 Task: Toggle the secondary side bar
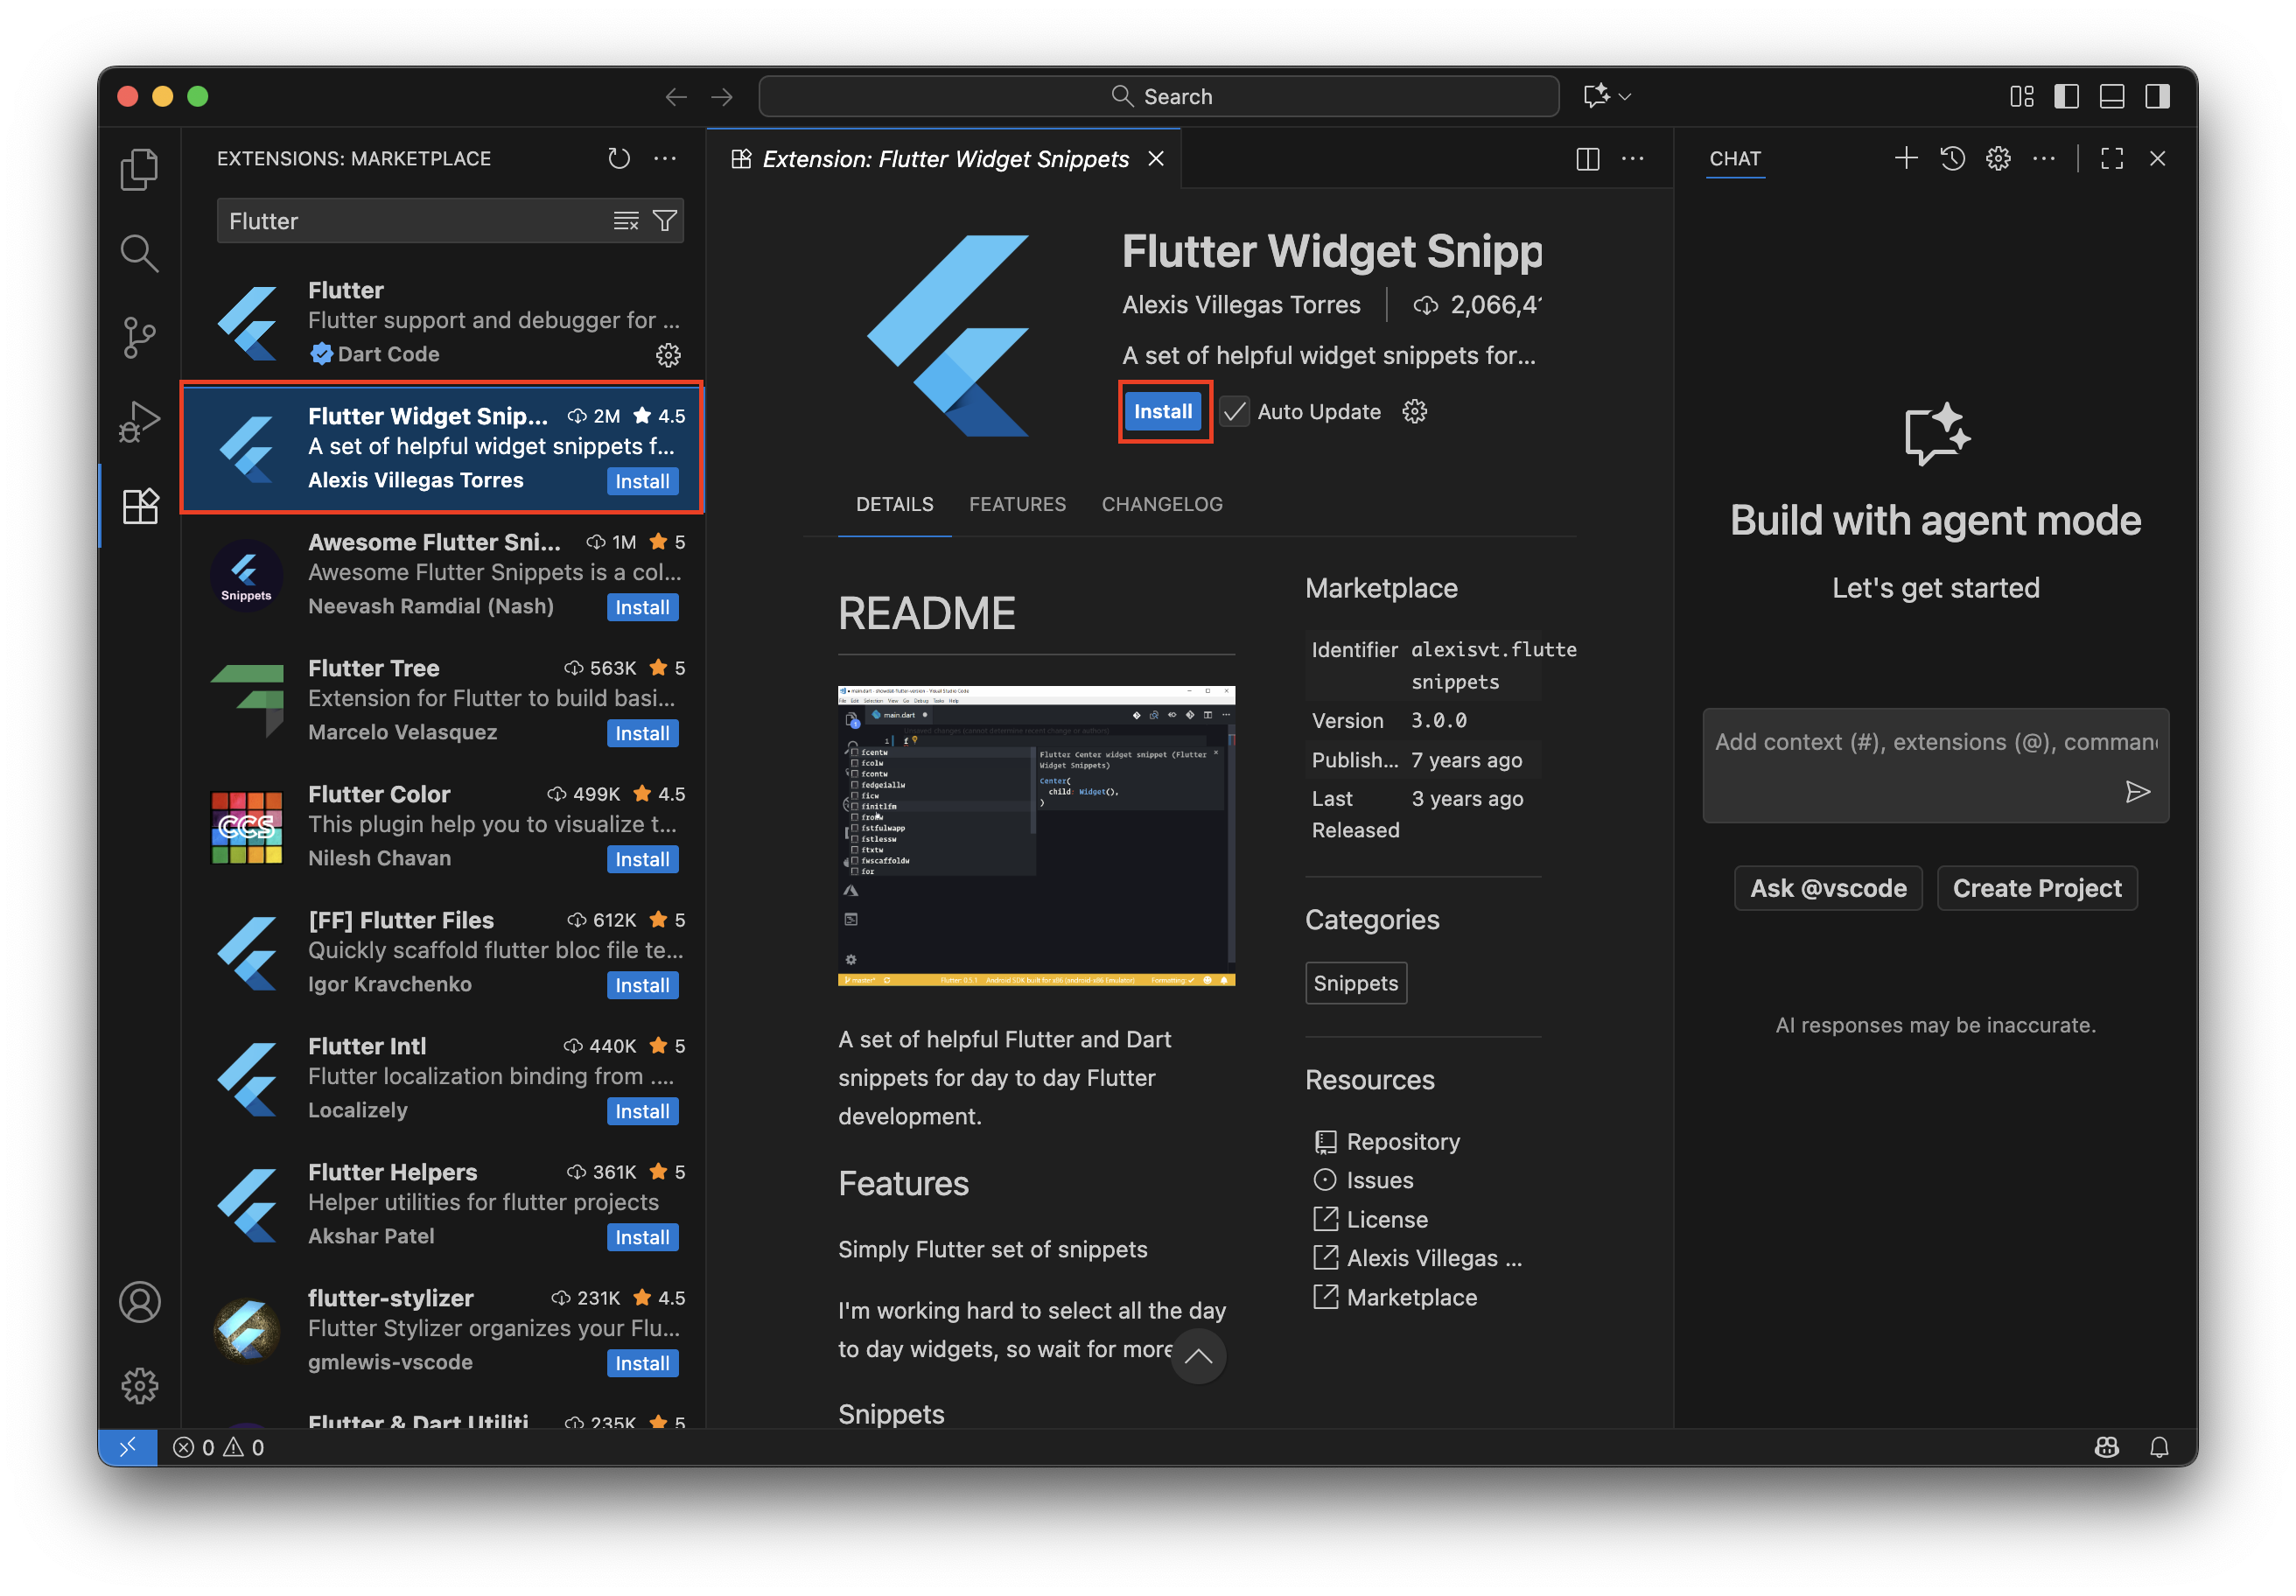(2158, 97)
